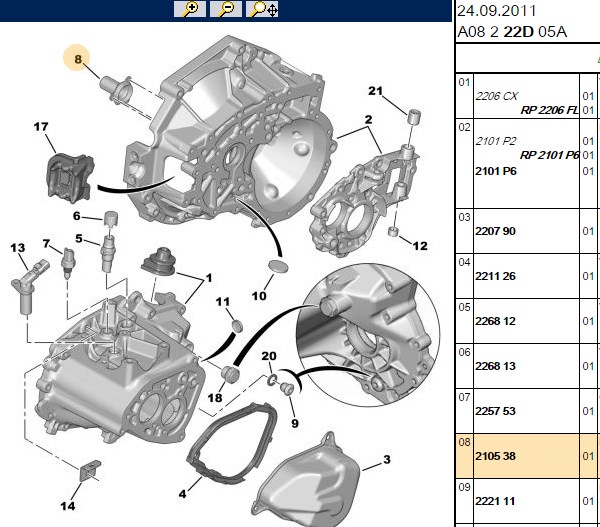Screen dimensions: 600x527
Task: Select part number 2257 53
Action: 495,411
